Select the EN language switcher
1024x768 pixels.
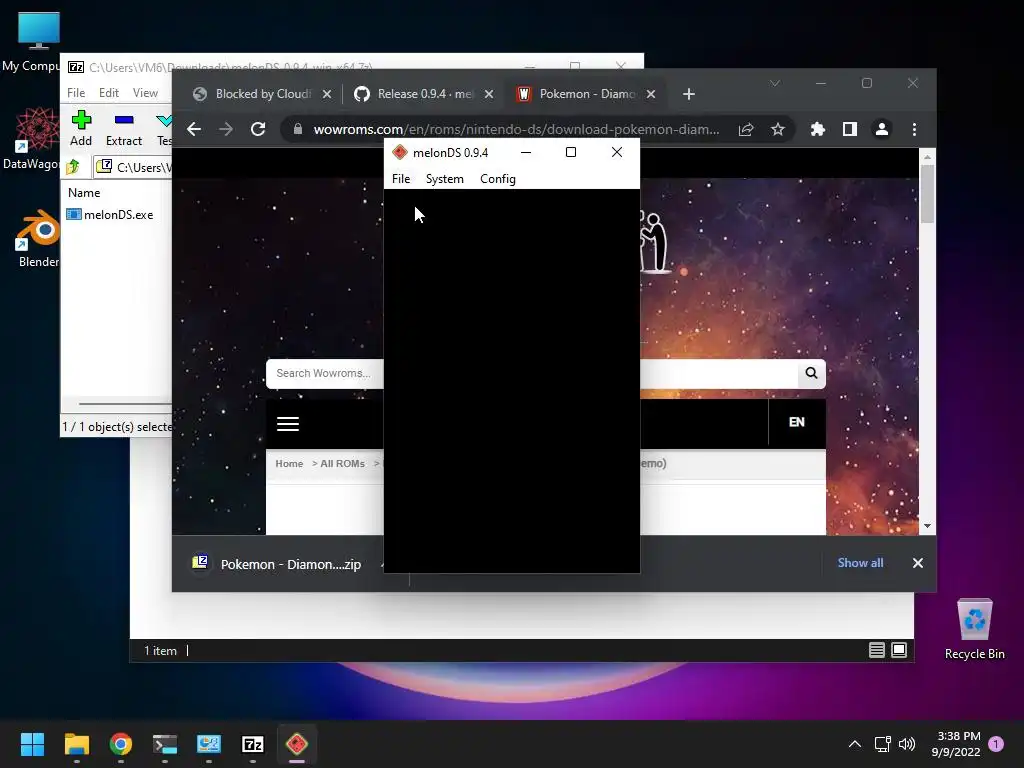coord(797,422)
